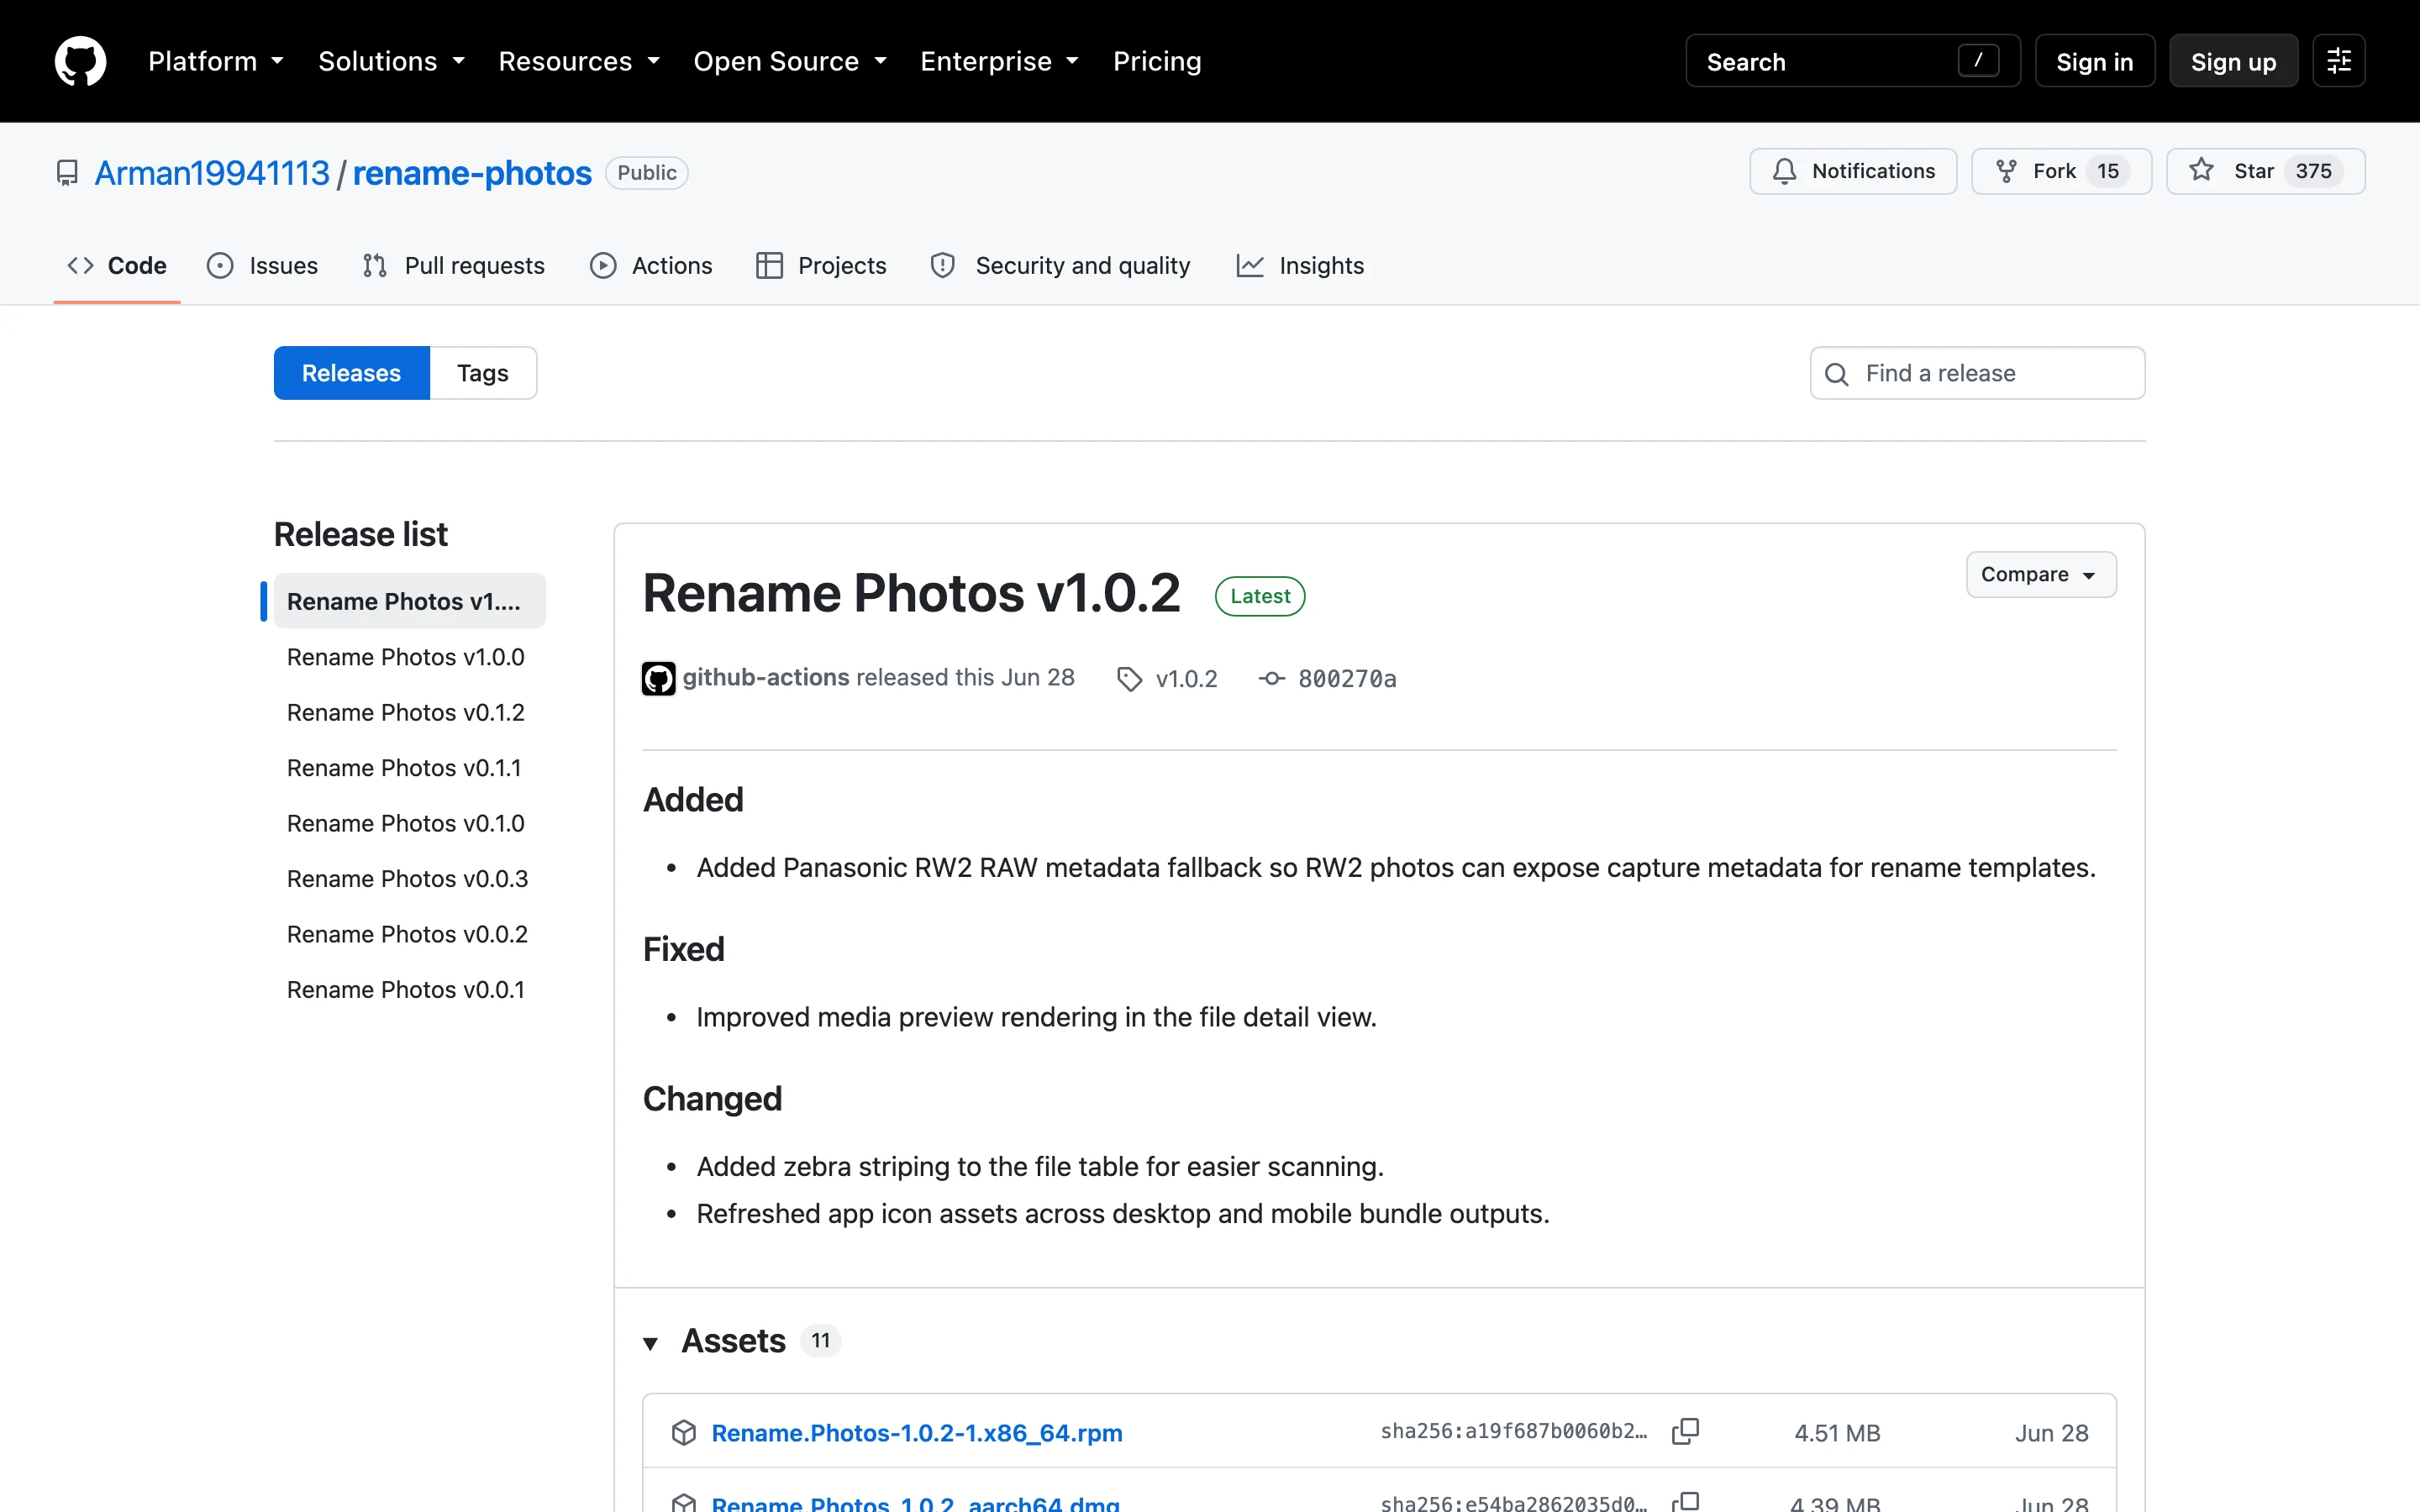2420x1512 pixels.
Task: Expand the Solutions menu
Action: pos(392,61)
